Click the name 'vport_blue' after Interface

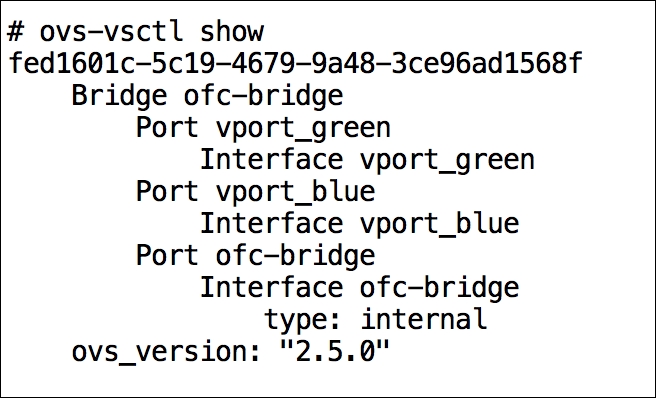click(440, 224)
